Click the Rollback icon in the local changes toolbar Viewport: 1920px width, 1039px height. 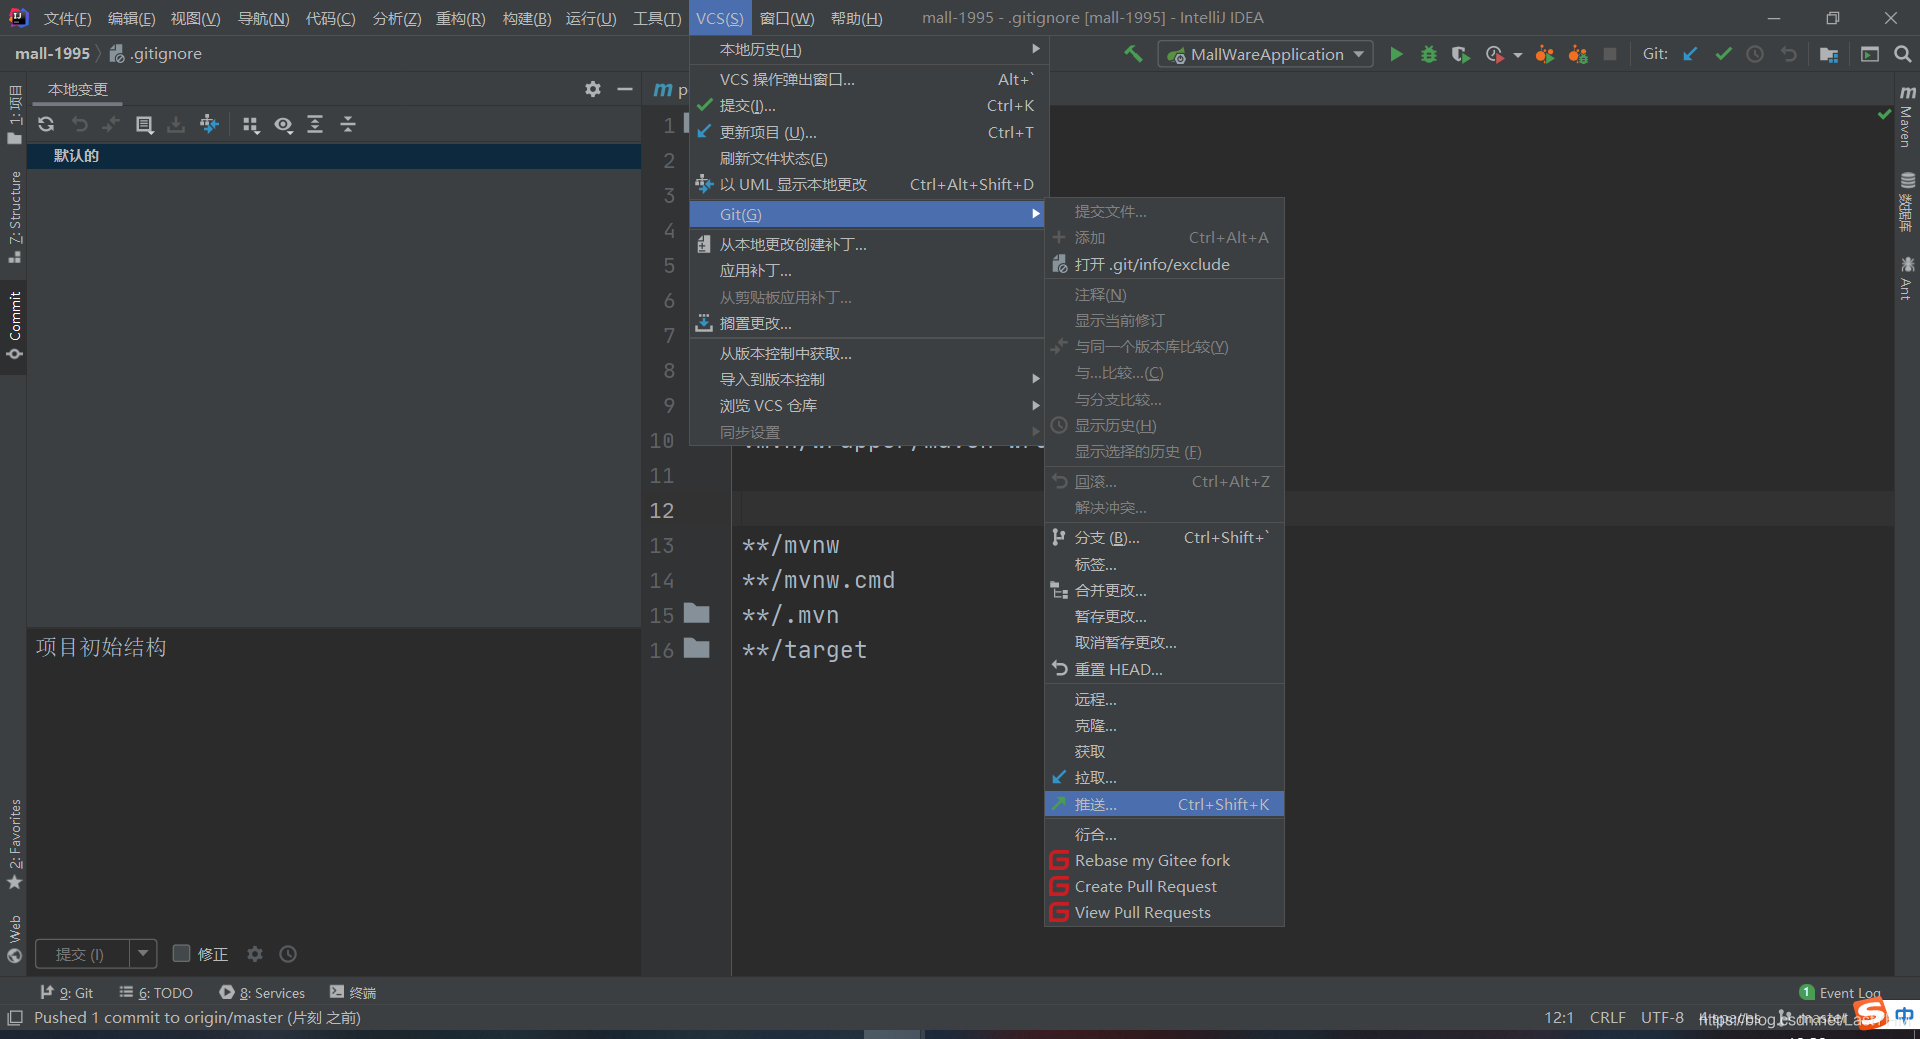click(79, 124)
